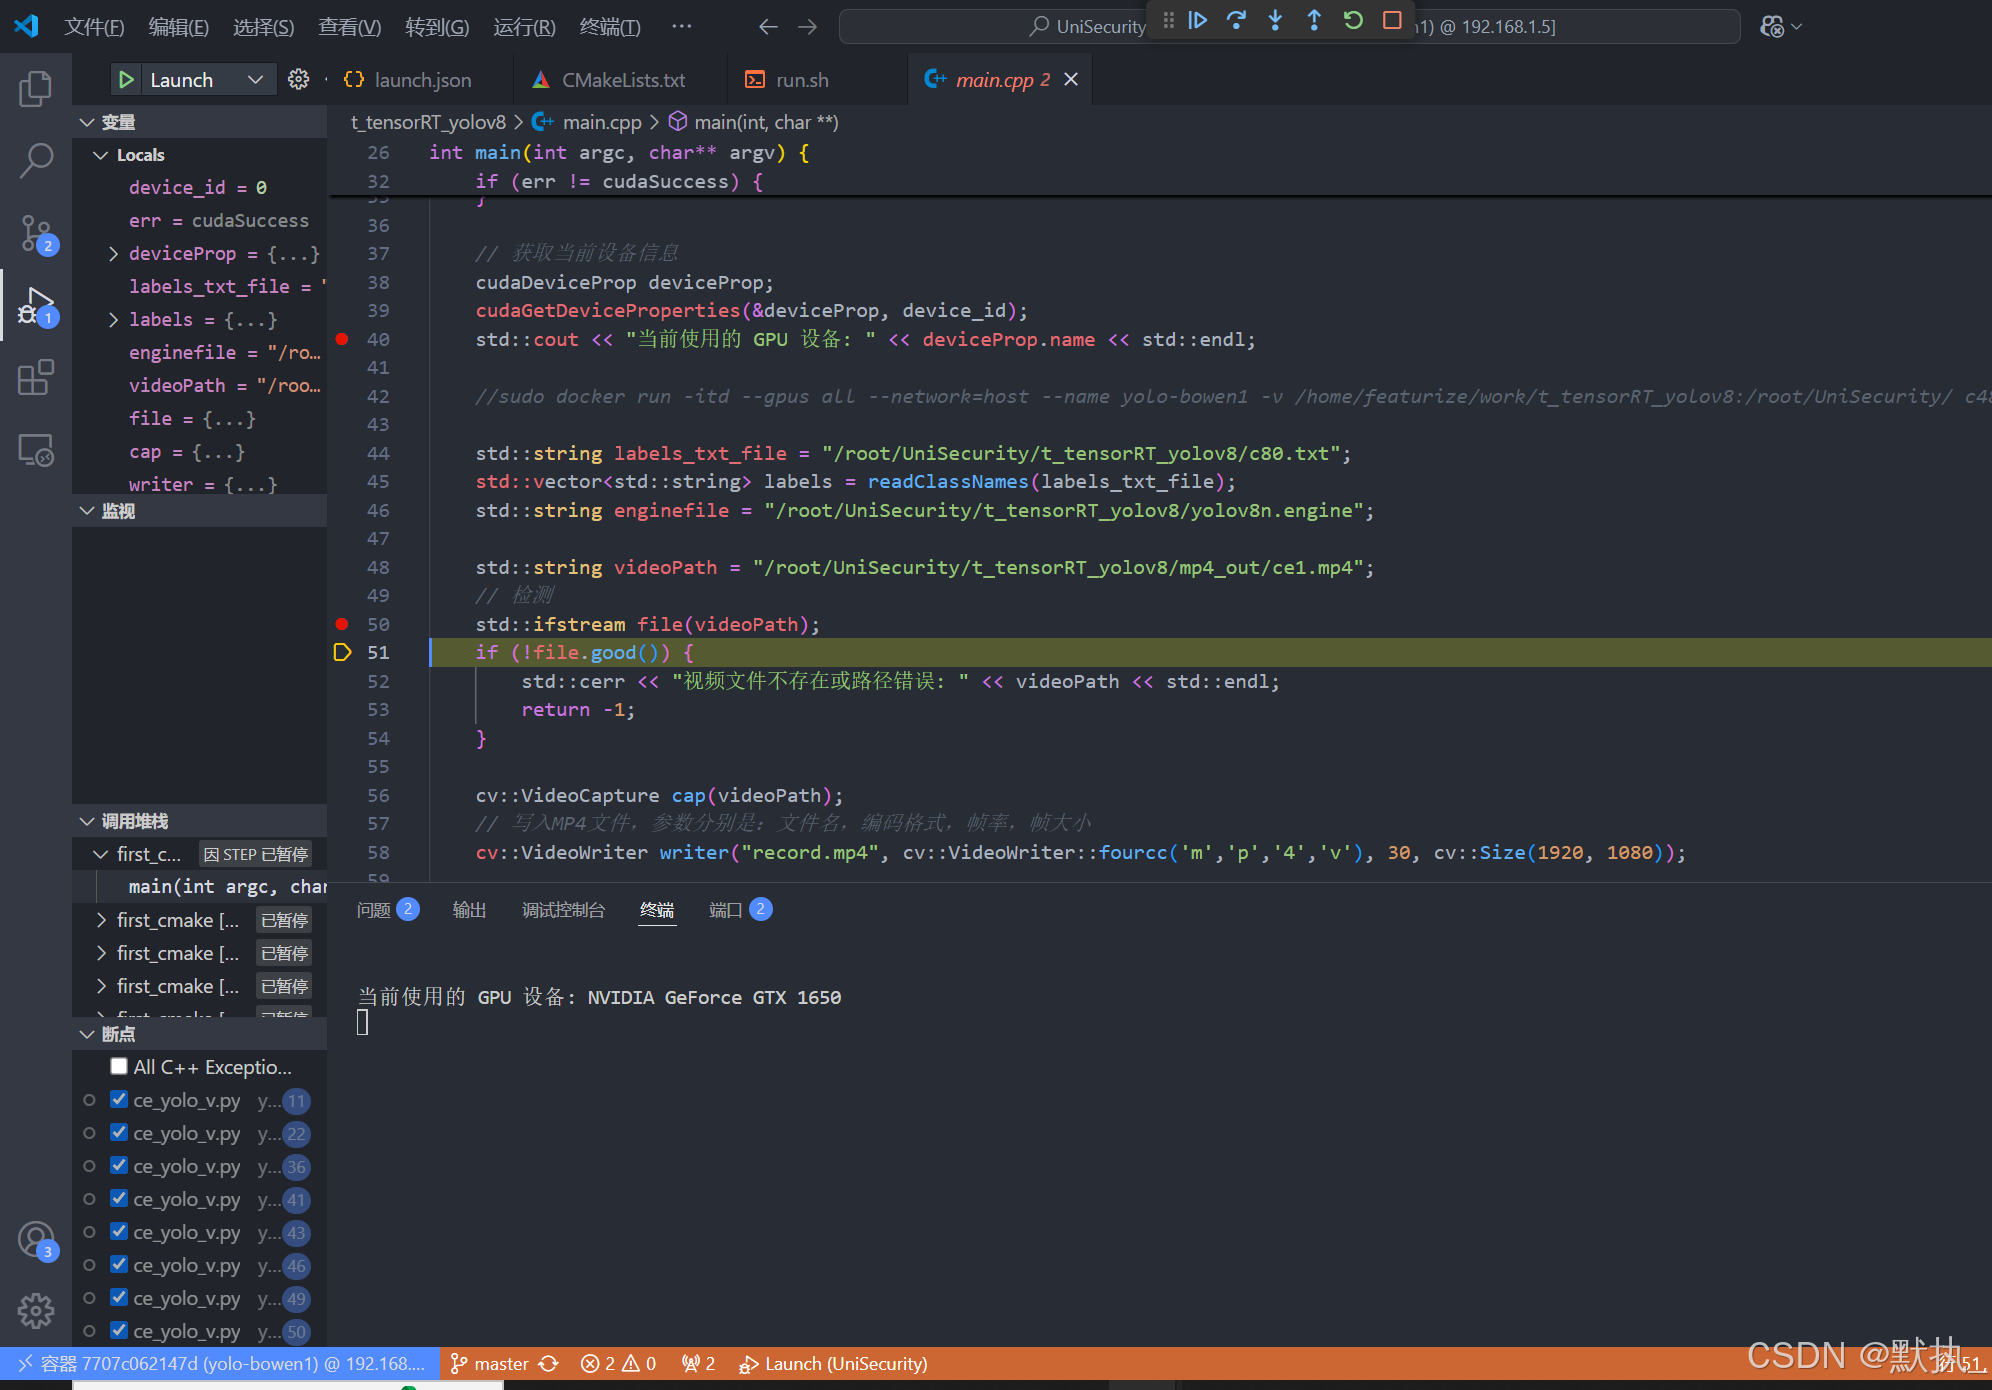Remove the breakpoint dot on line 40

click(341, 339)
